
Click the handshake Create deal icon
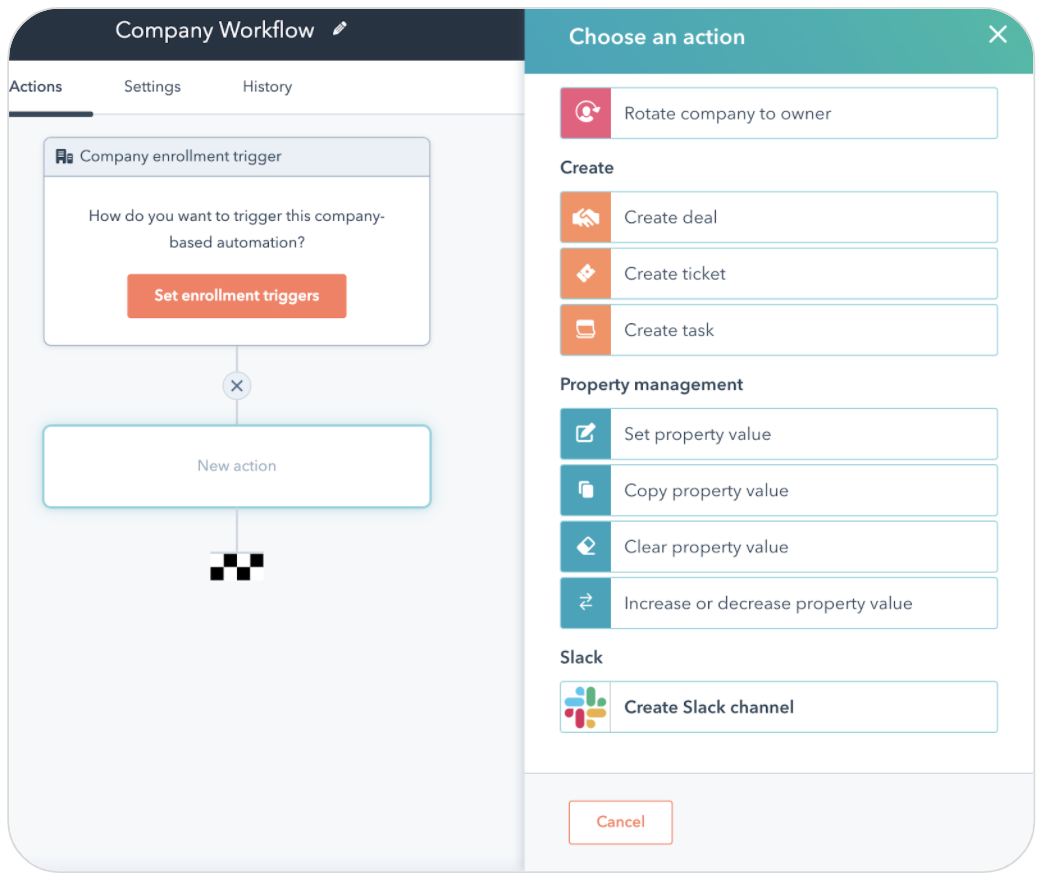pos(586,217)
